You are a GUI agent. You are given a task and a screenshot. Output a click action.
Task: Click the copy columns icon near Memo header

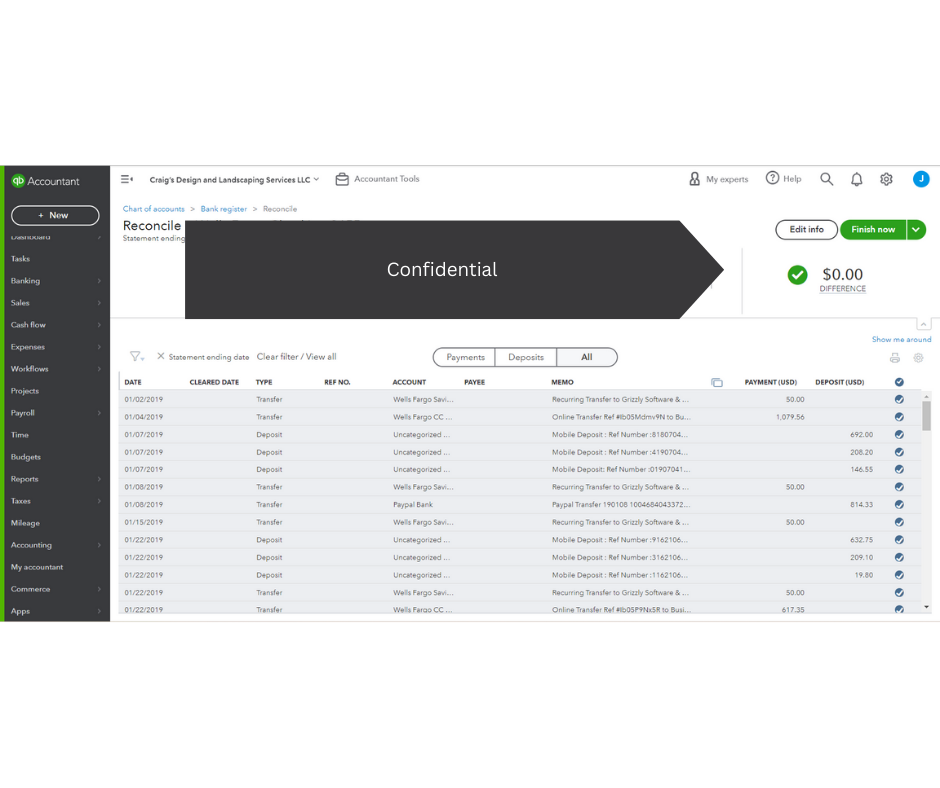(x=716, y=383)
